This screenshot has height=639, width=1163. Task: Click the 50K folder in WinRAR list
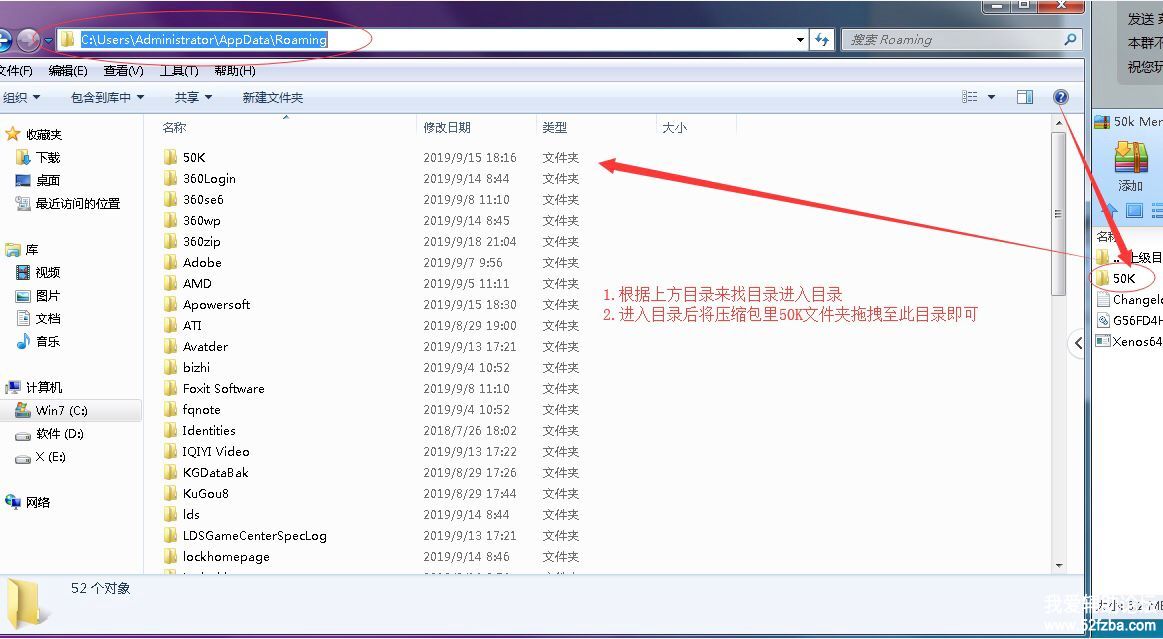pyautogui.click(x=1123, y=278)
